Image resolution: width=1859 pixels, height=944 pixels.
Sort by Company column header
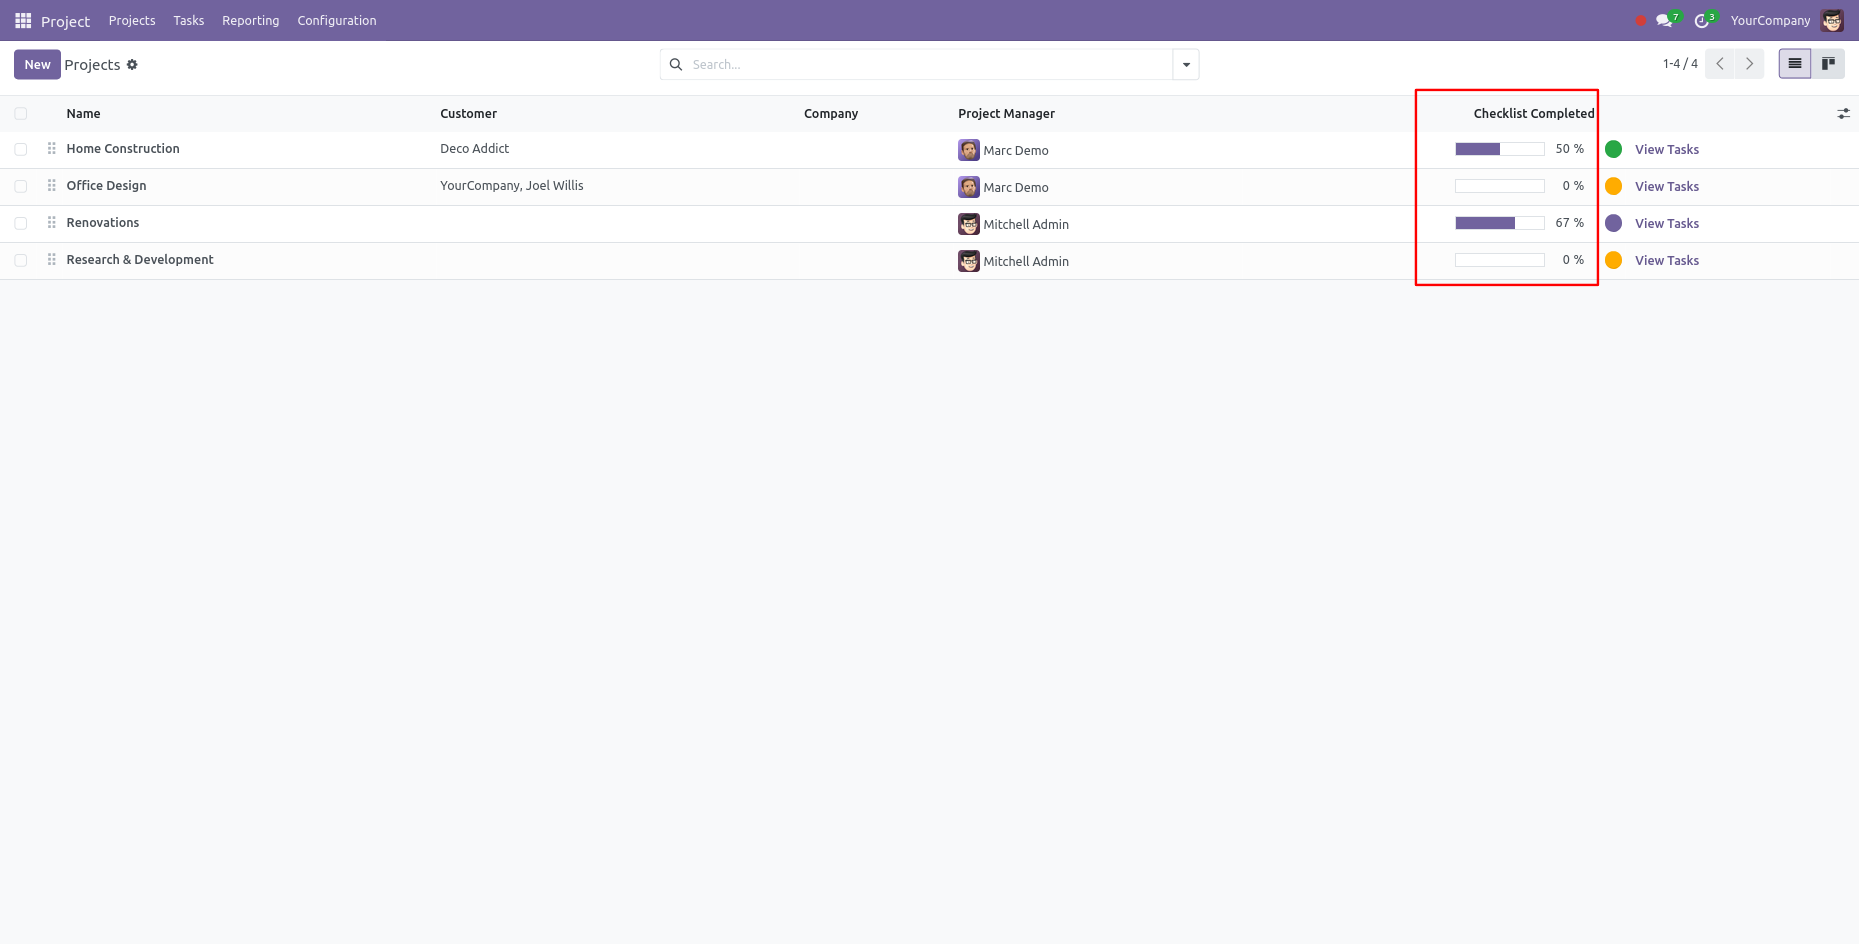point(831,114)
